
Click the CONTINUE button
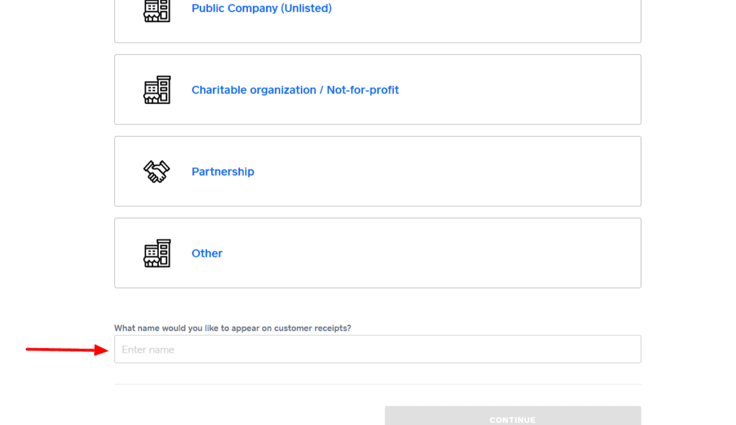coord(513,416)
